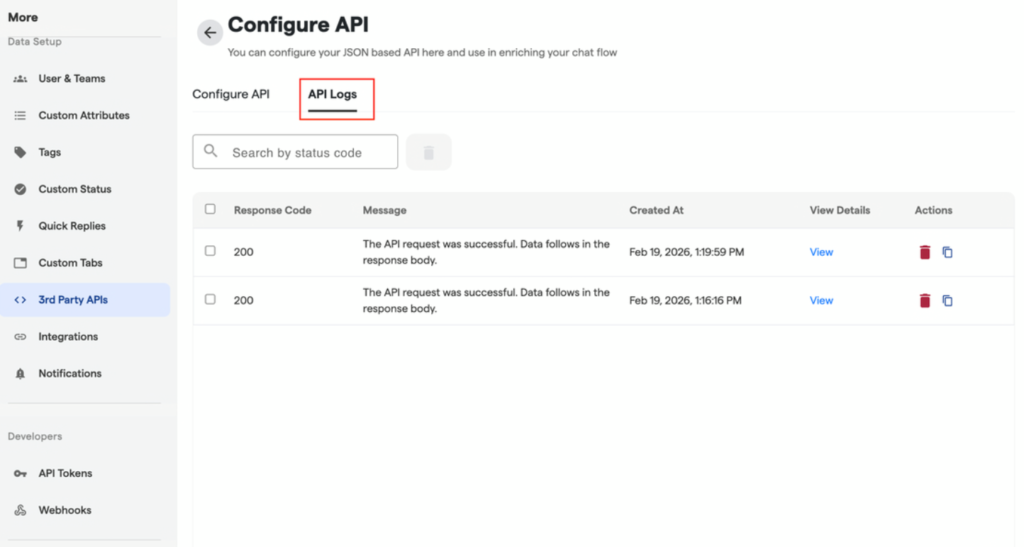Viewport: 1024px width, 547px height.
Task: Click the Developers section label
Action: click(35, 437)
